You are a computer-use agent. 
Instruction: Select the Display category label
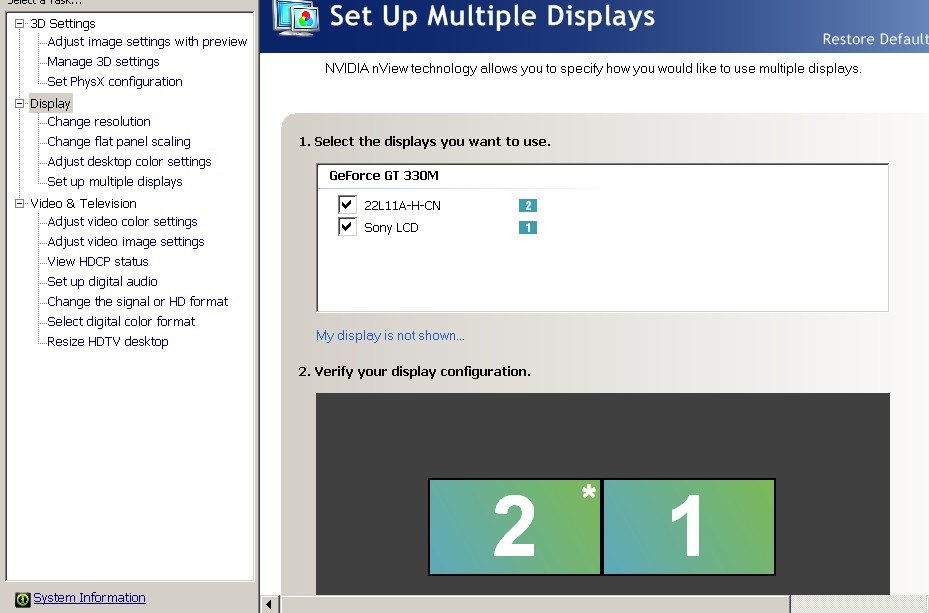point(50,104)
